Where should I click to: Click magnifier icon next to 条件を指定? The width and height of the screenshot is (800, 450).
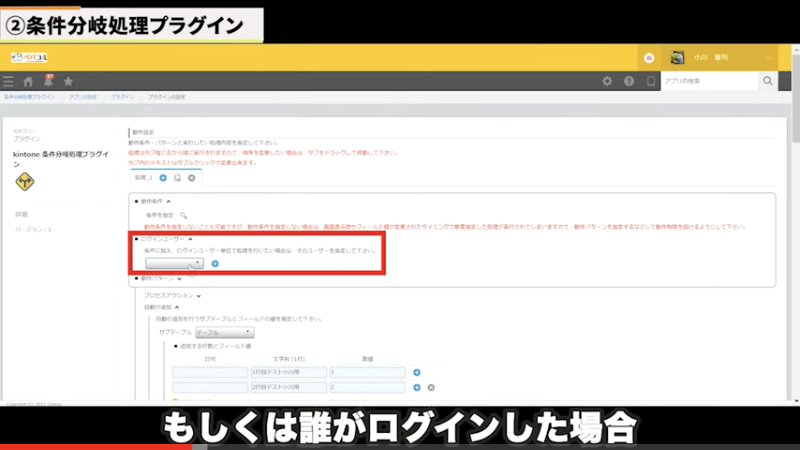(x=183, y=215)
